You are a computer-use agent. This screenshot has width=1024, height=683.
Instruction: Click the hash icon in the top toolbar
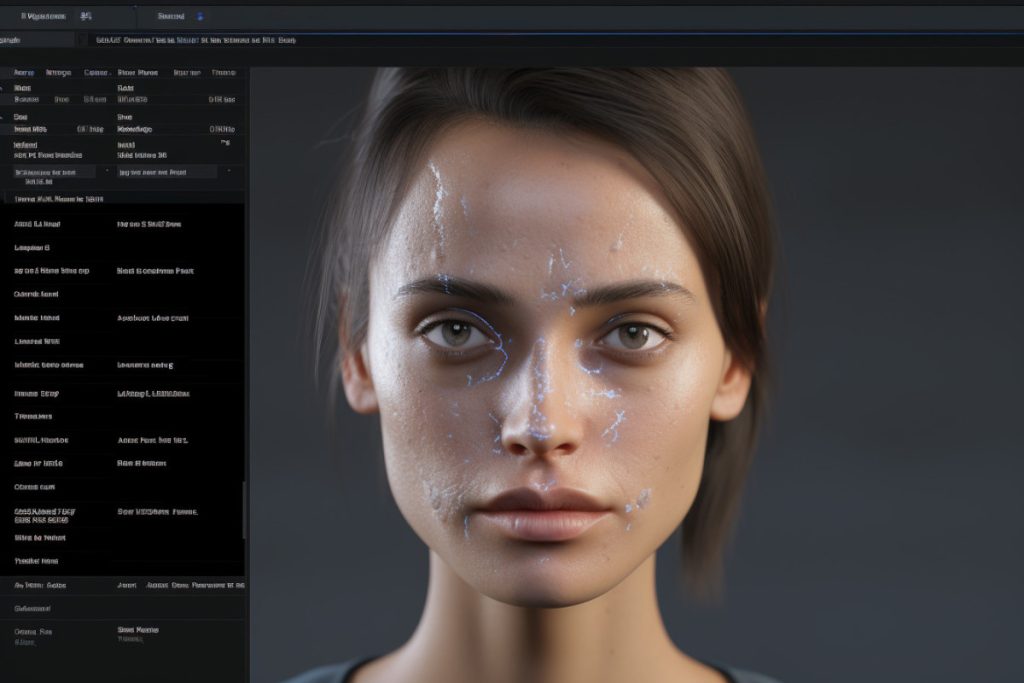tap(85, 17)
